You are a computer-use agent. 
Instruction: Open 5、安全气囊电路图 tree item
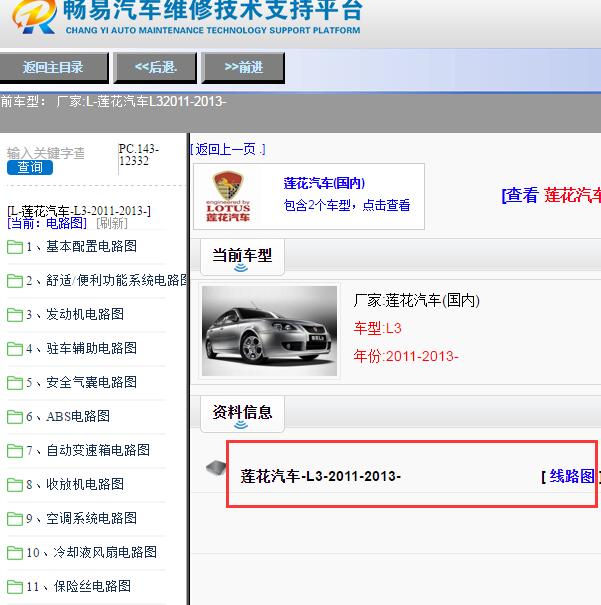click(x=81, y=382)
